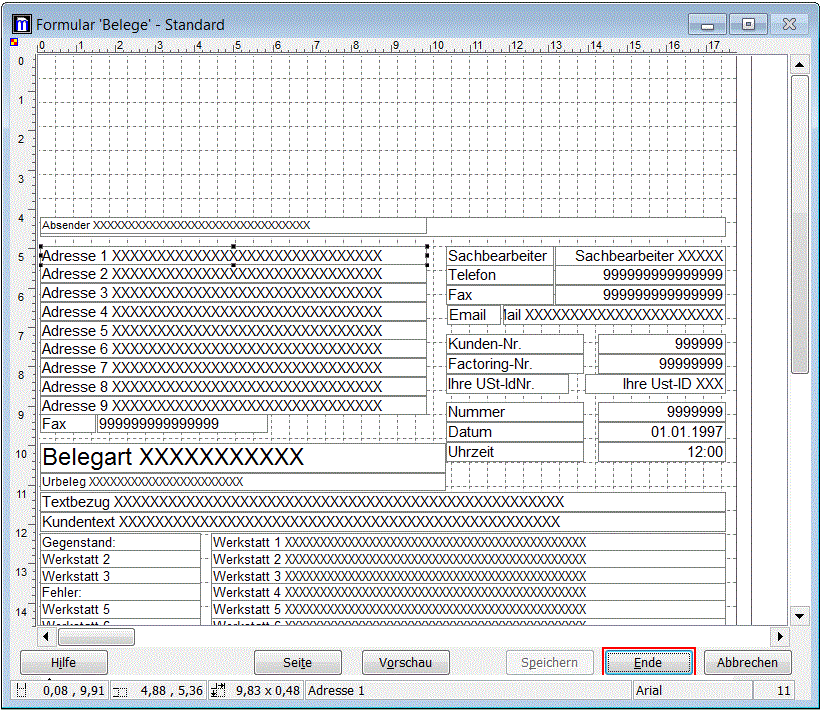Select the Werkstatt 4 XXXX field
Viewport: 821px width, 711px height.
(x=469, y=593)
